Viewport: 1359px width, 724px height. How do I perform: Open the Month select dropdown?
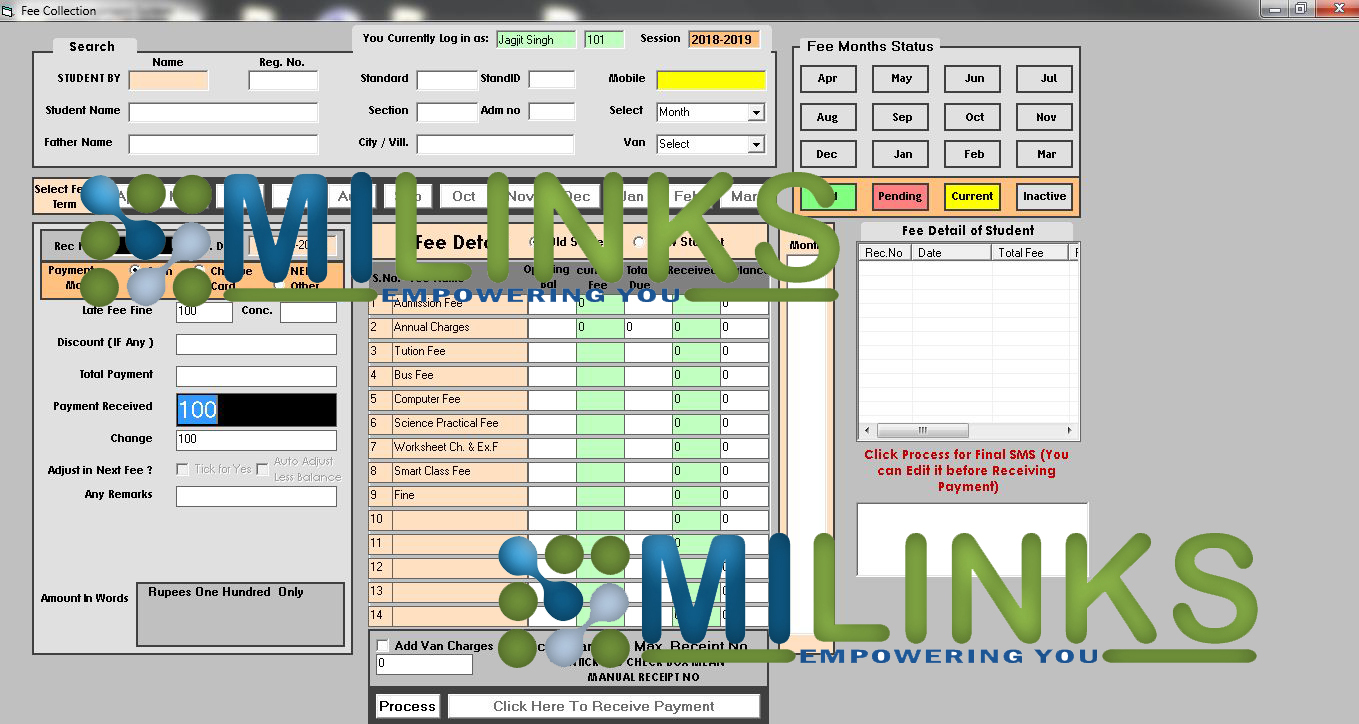pyautogui.click(x=756, y=112)
